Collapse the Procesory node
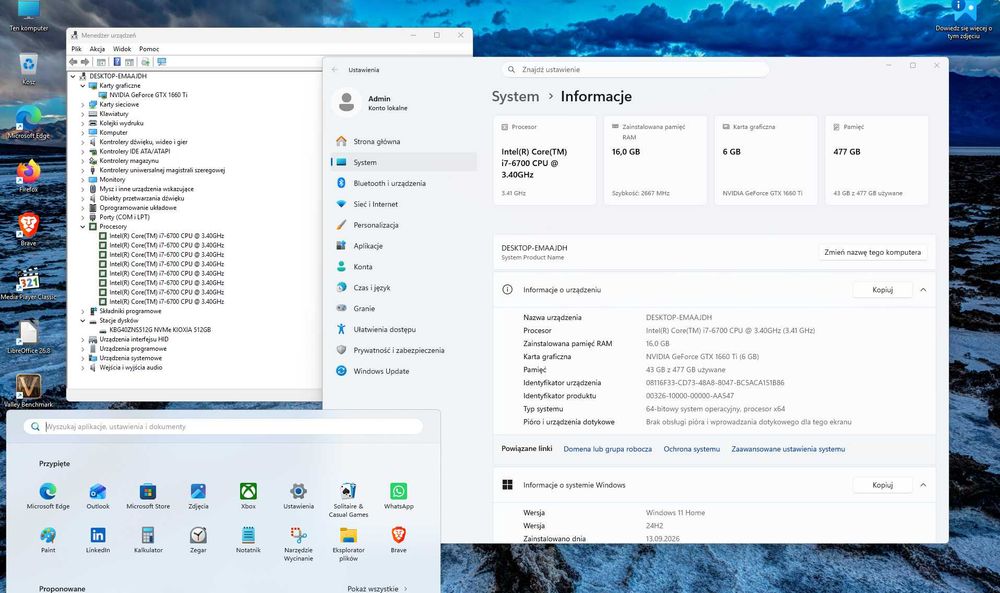 click(83, 226)
